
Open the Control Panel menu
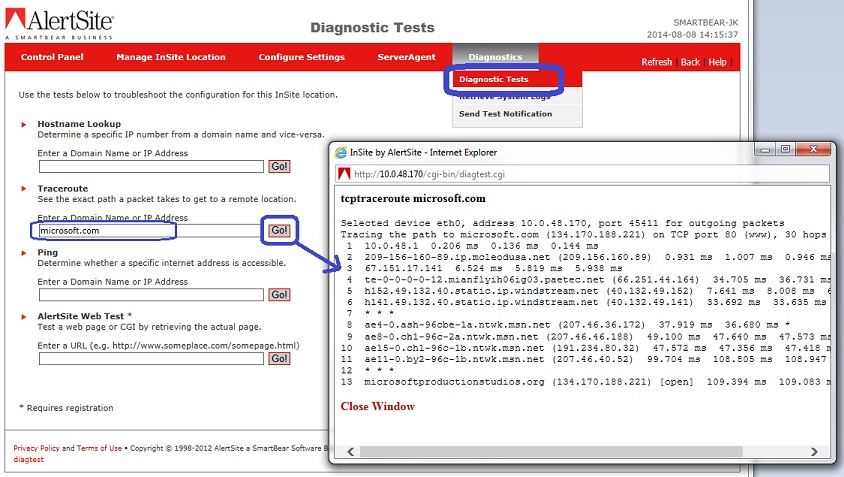52,57
